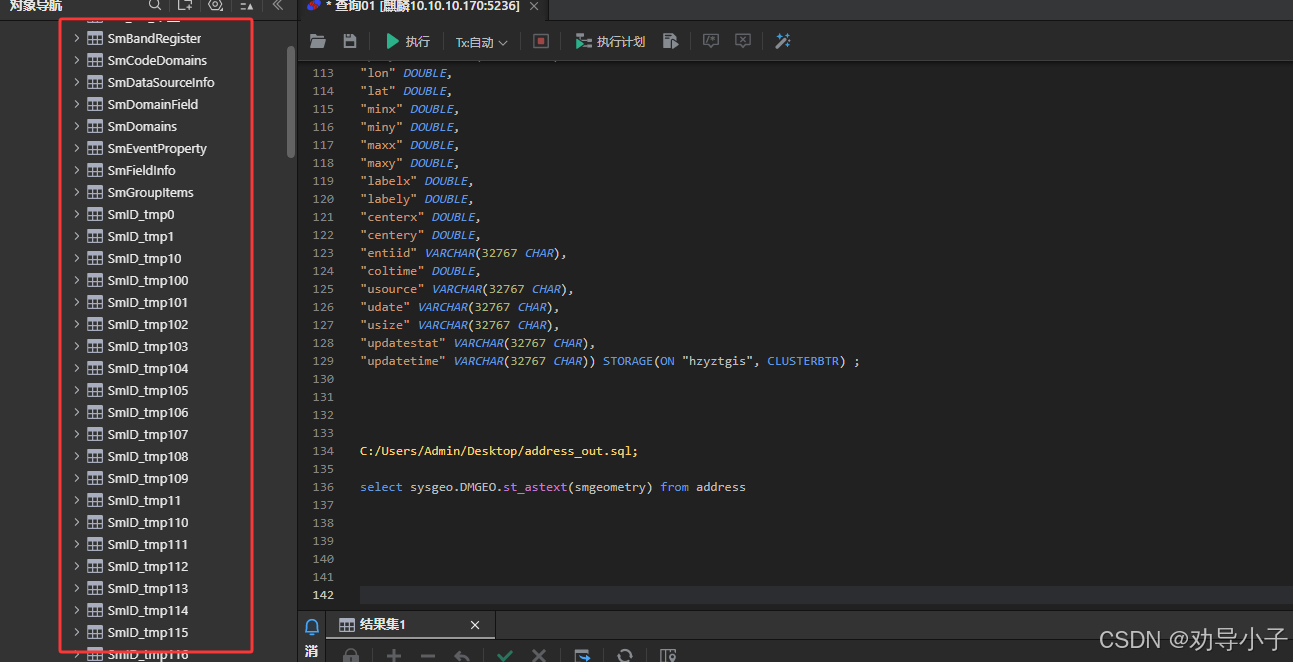Place cursor on the select sysgeo.DMGEO.st_astext line
Image resolution: width=1293 pixels, height=662 pixels.
click(x=553, y=487)
